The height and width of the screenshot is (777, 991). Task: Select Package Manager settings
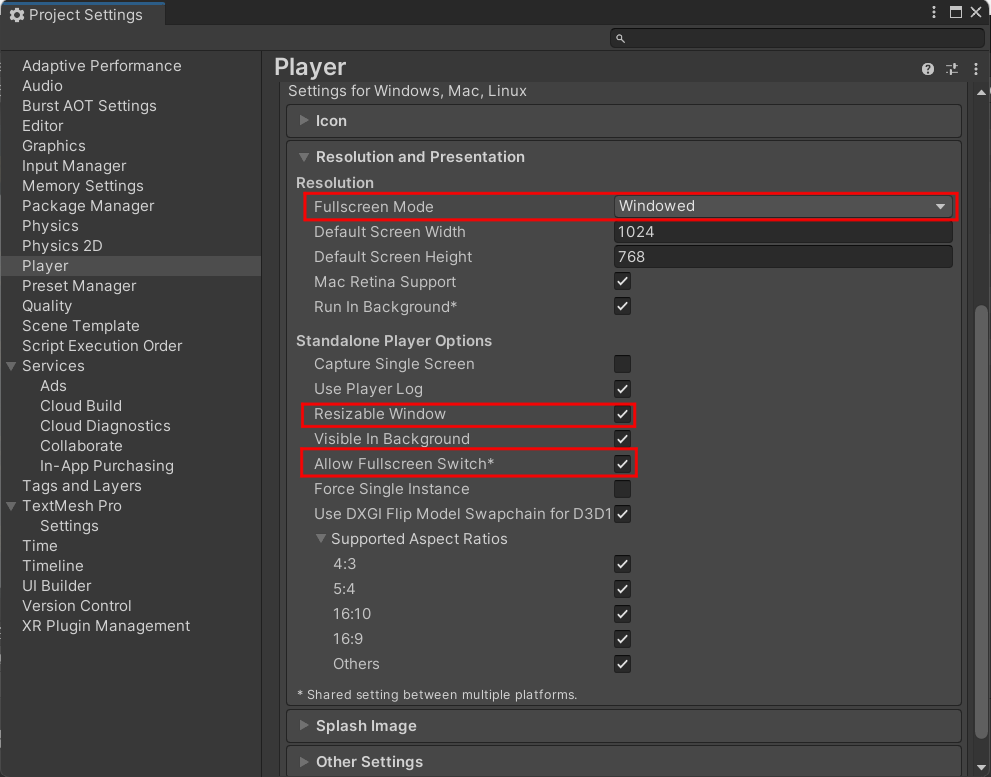pyautogui.click(x=88, y=206)
